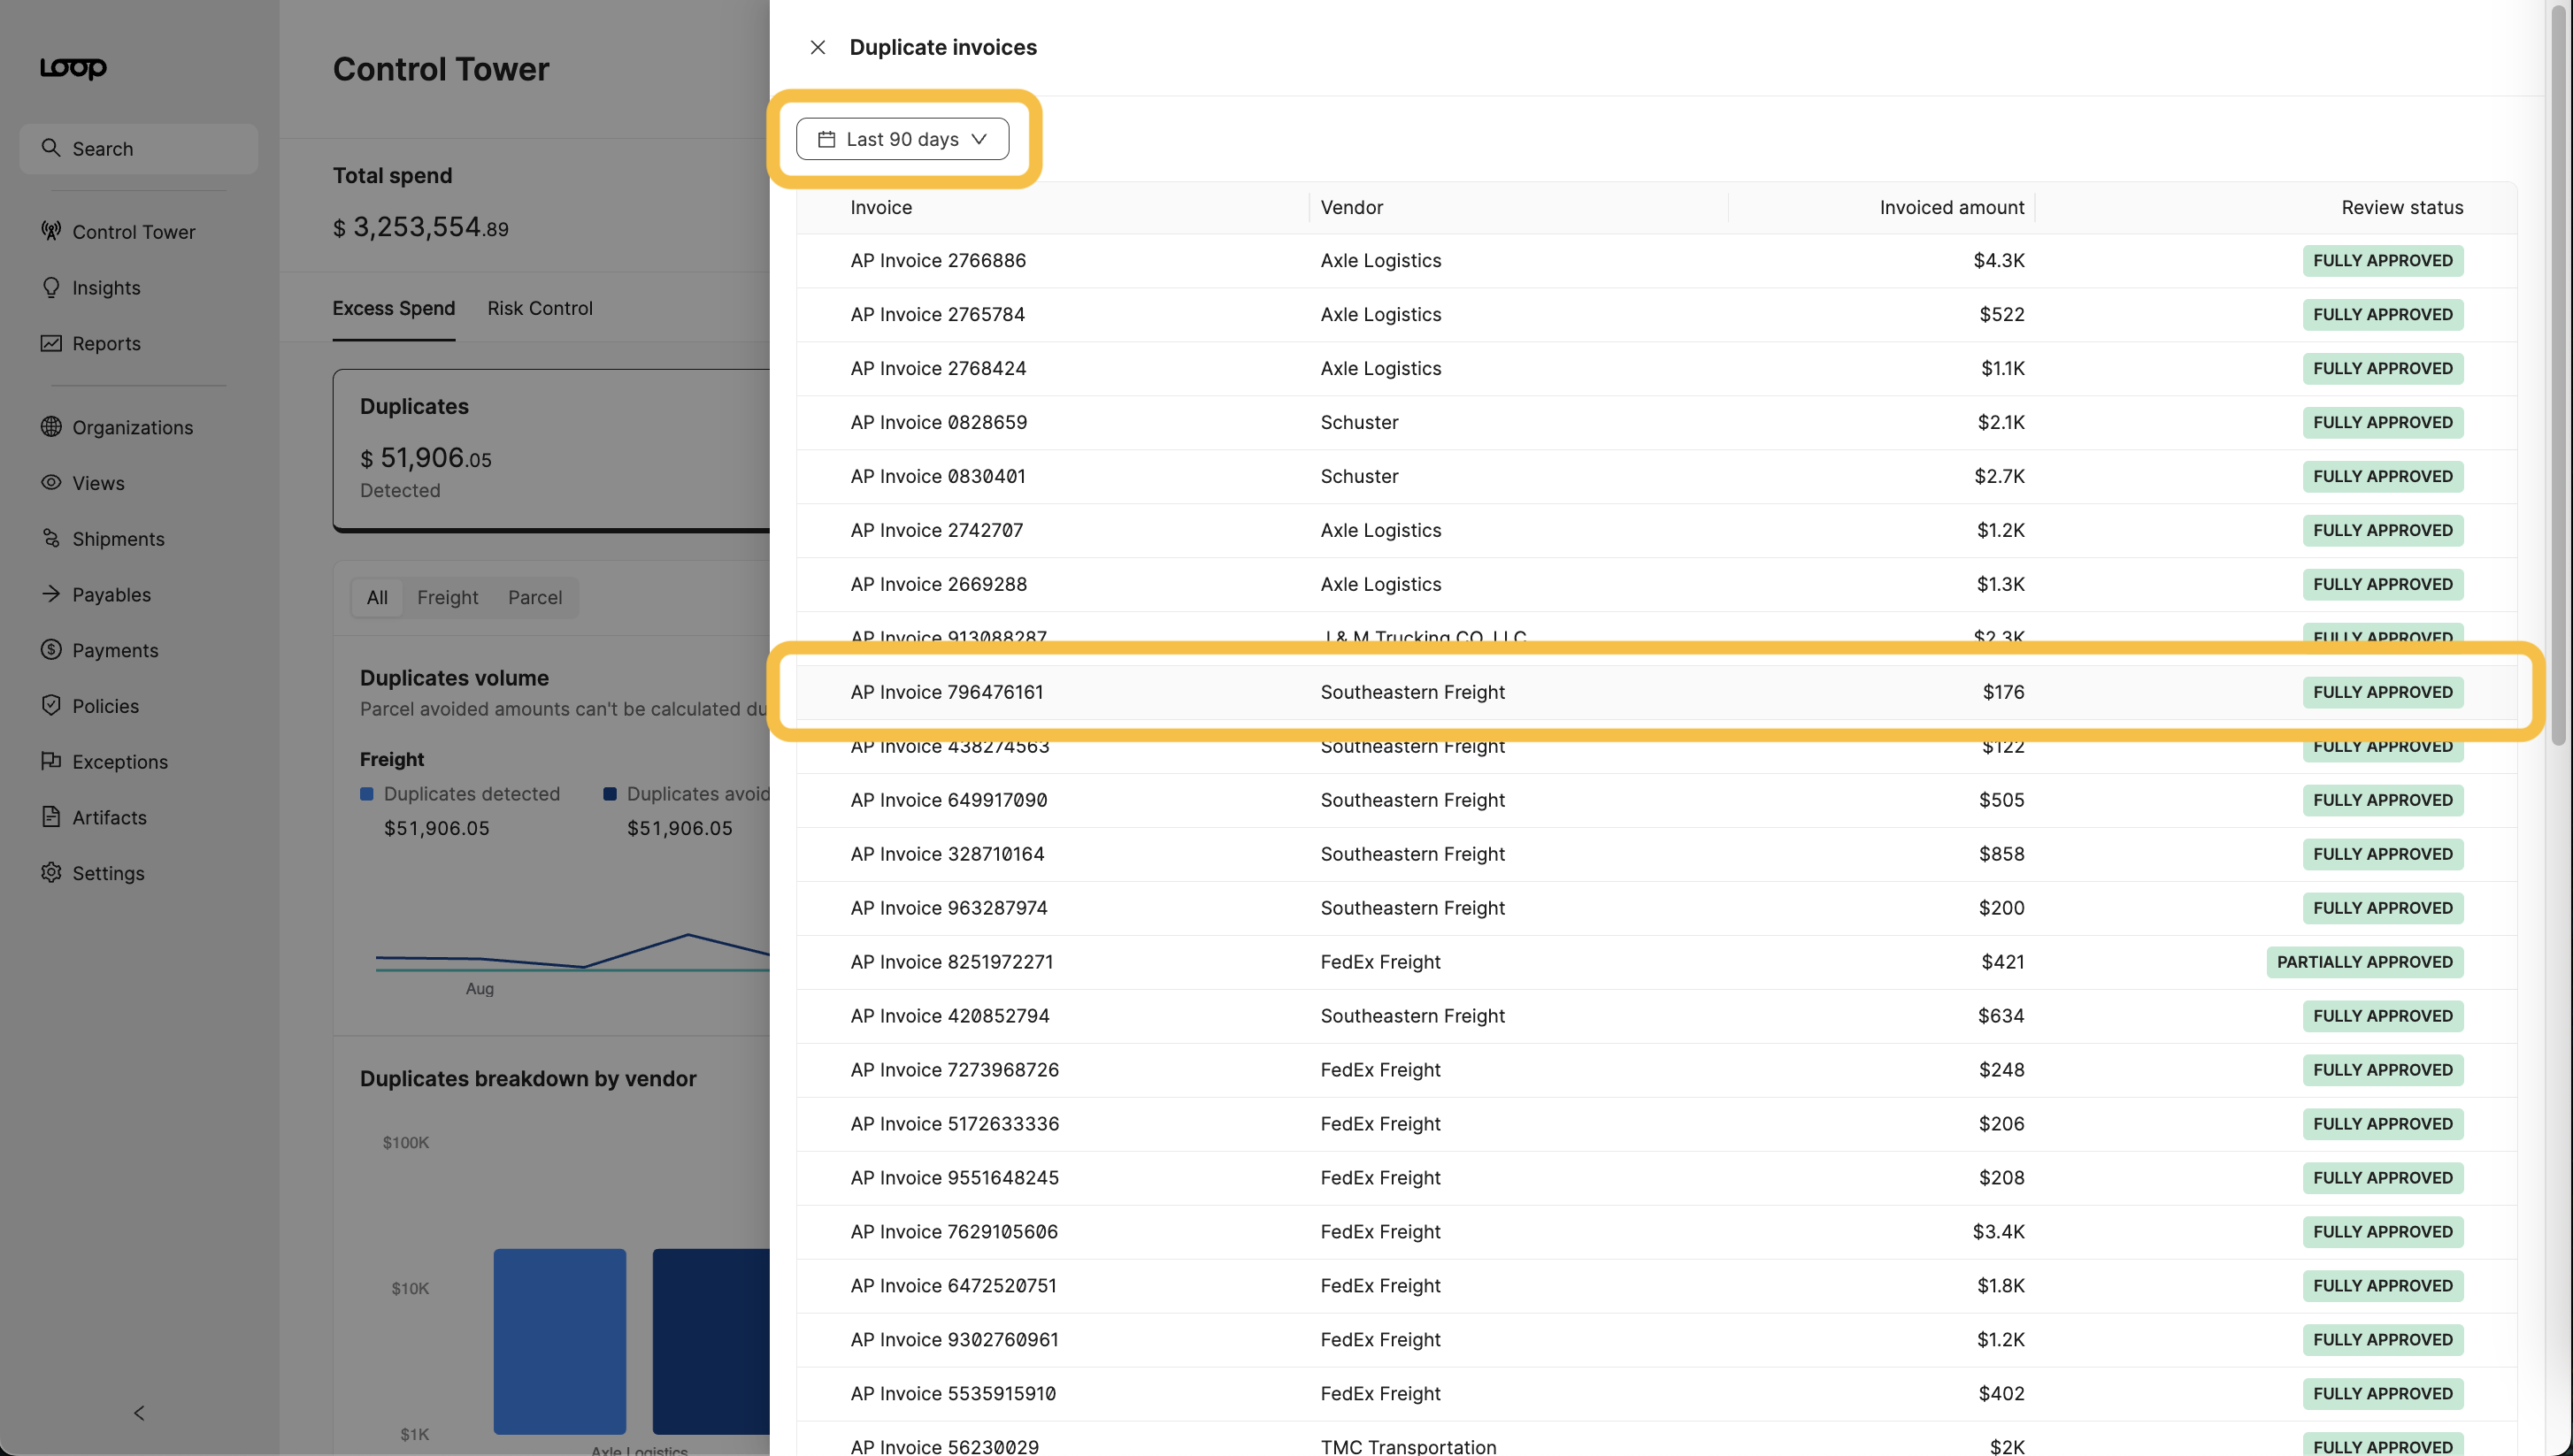This screenshot has height=1456, width=2573.
Task: Select the All filter tab
Action: [377, 598]
